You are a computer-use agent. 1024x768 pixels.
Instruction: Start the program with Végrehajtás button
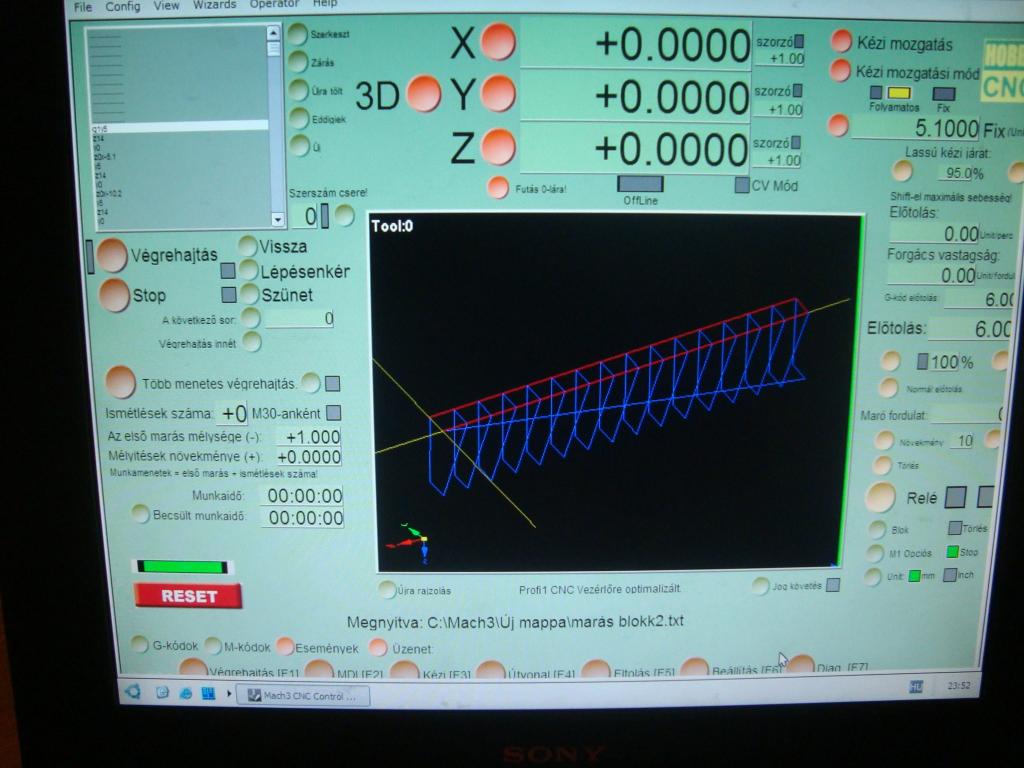pos(112,255)
